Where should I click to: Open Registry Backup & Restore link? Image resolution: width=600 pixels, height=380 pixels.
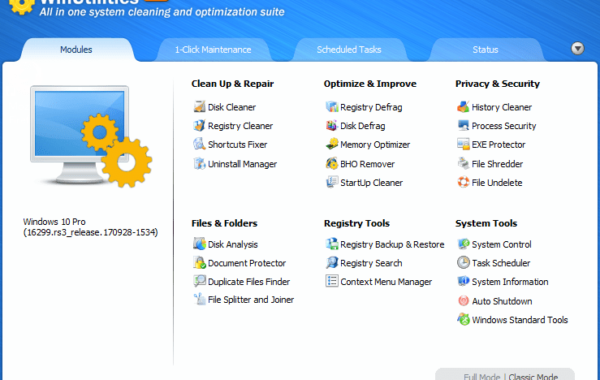[392, 245]
